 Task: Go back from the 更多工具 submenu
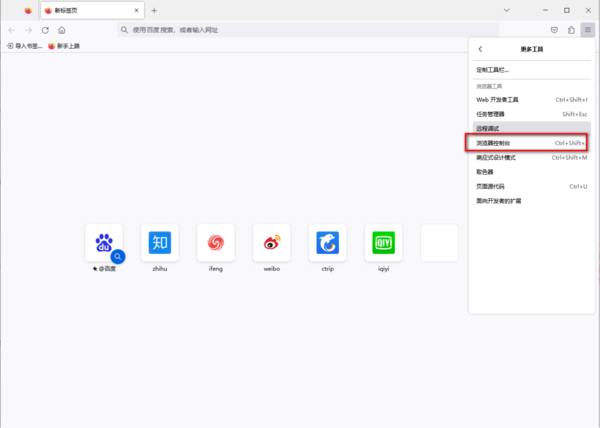480,49
